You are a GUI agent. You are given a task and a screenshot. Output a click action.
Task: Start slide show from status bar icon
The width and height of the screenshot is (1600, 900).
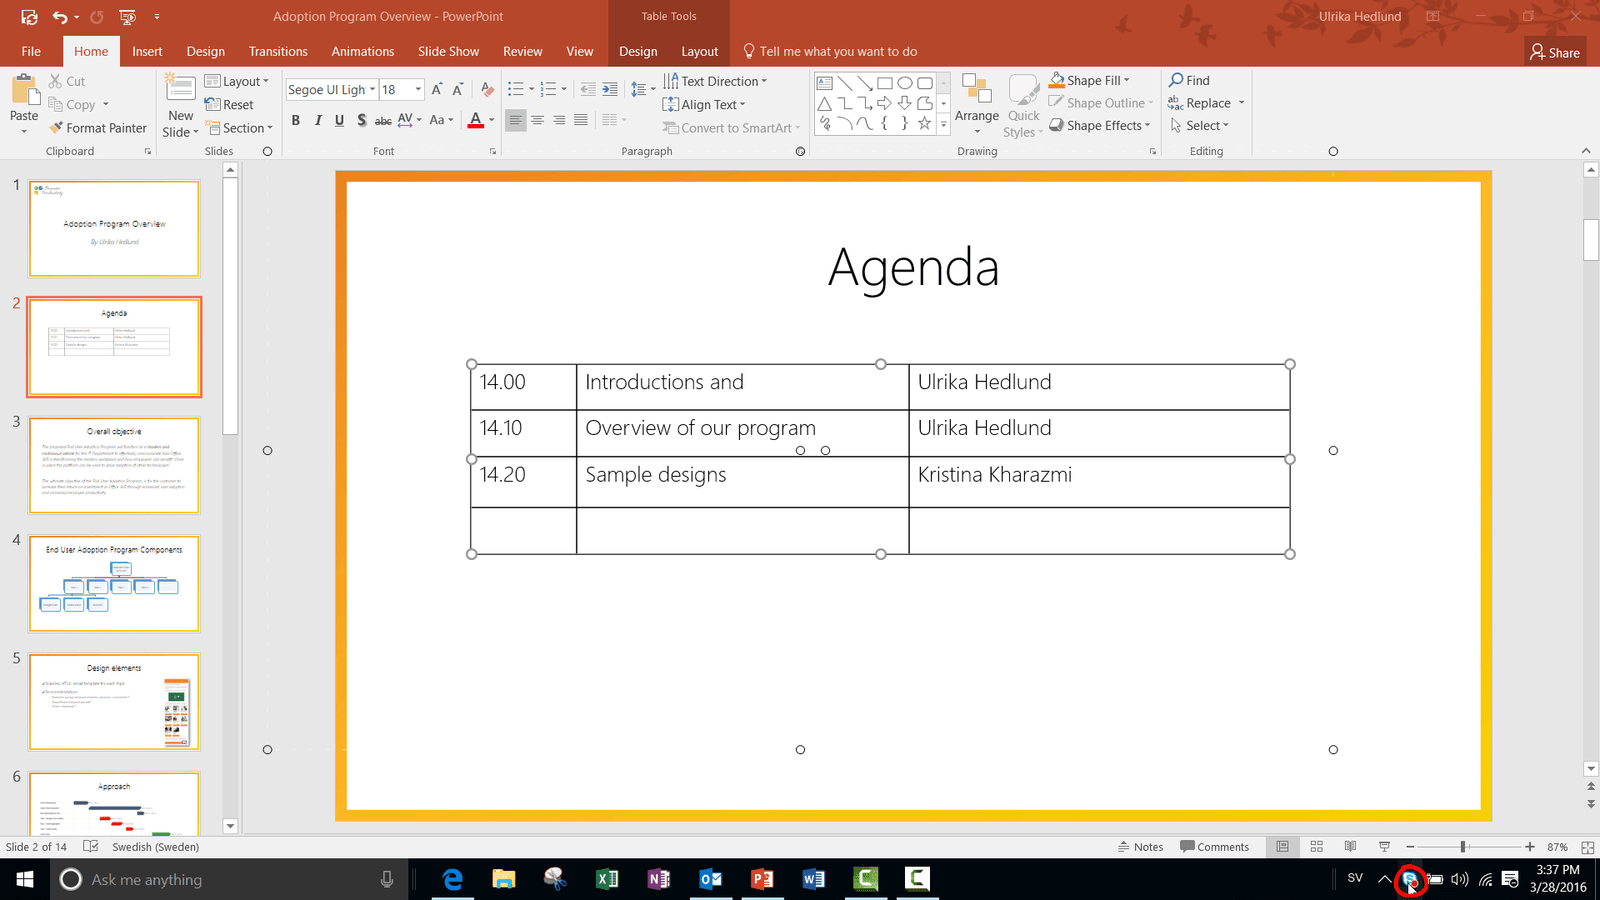coord(1384,847)
